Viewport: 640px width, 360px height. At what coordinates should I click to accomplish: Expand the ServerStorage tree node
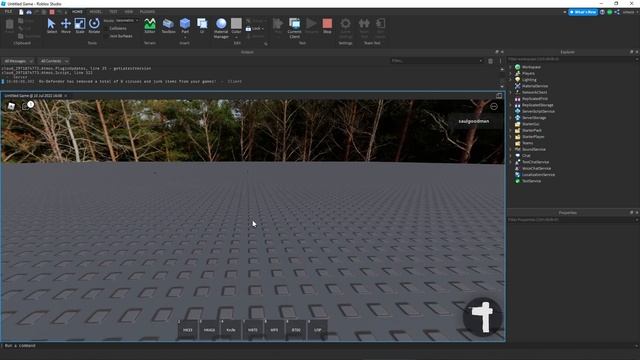point(510,118)
